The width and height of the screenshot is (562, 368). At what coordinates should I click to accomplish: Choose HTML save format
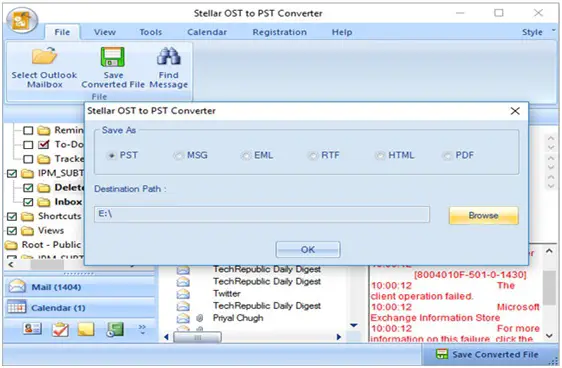coord(395,156)
